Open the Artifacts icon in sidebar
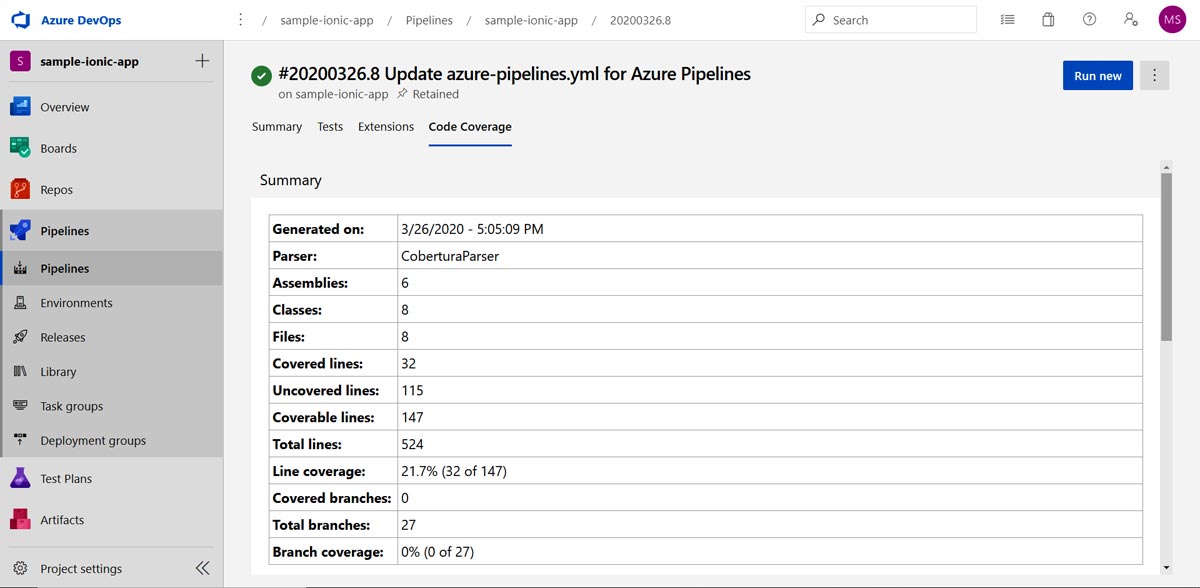Screen dimensions: 1200x588 (x=20, y=519)
